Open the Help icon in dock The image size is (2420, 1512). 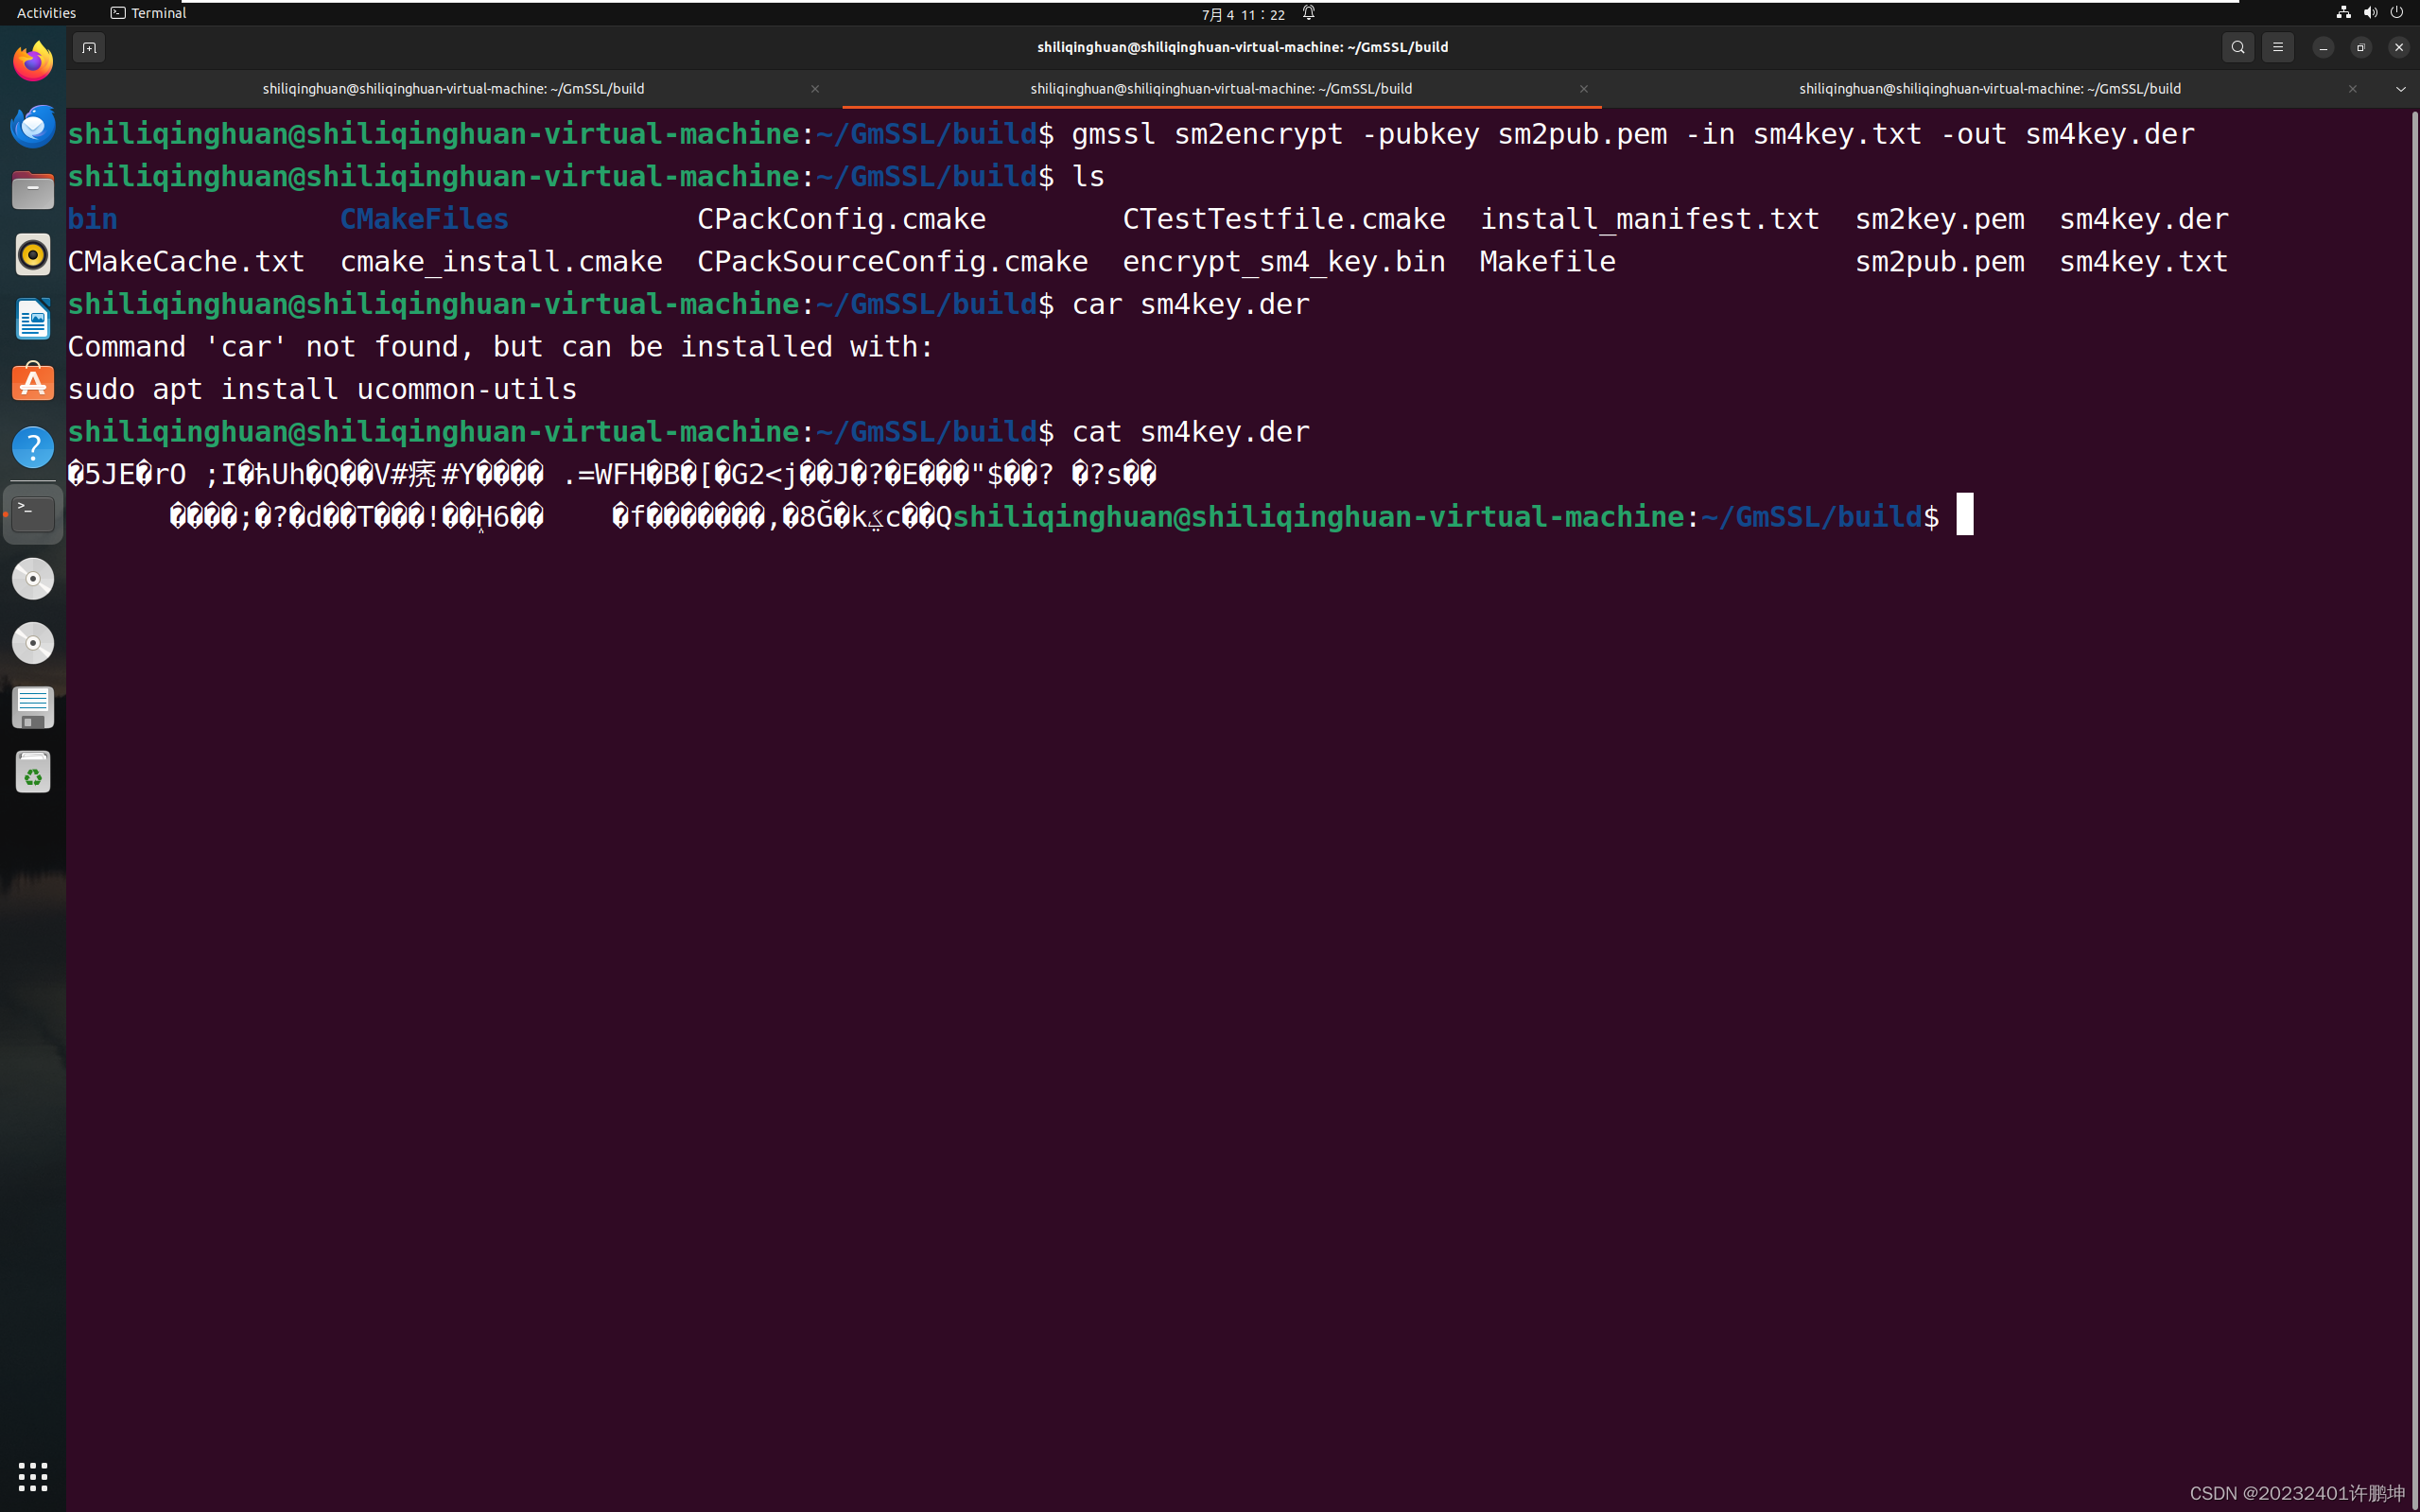[33, 448]
